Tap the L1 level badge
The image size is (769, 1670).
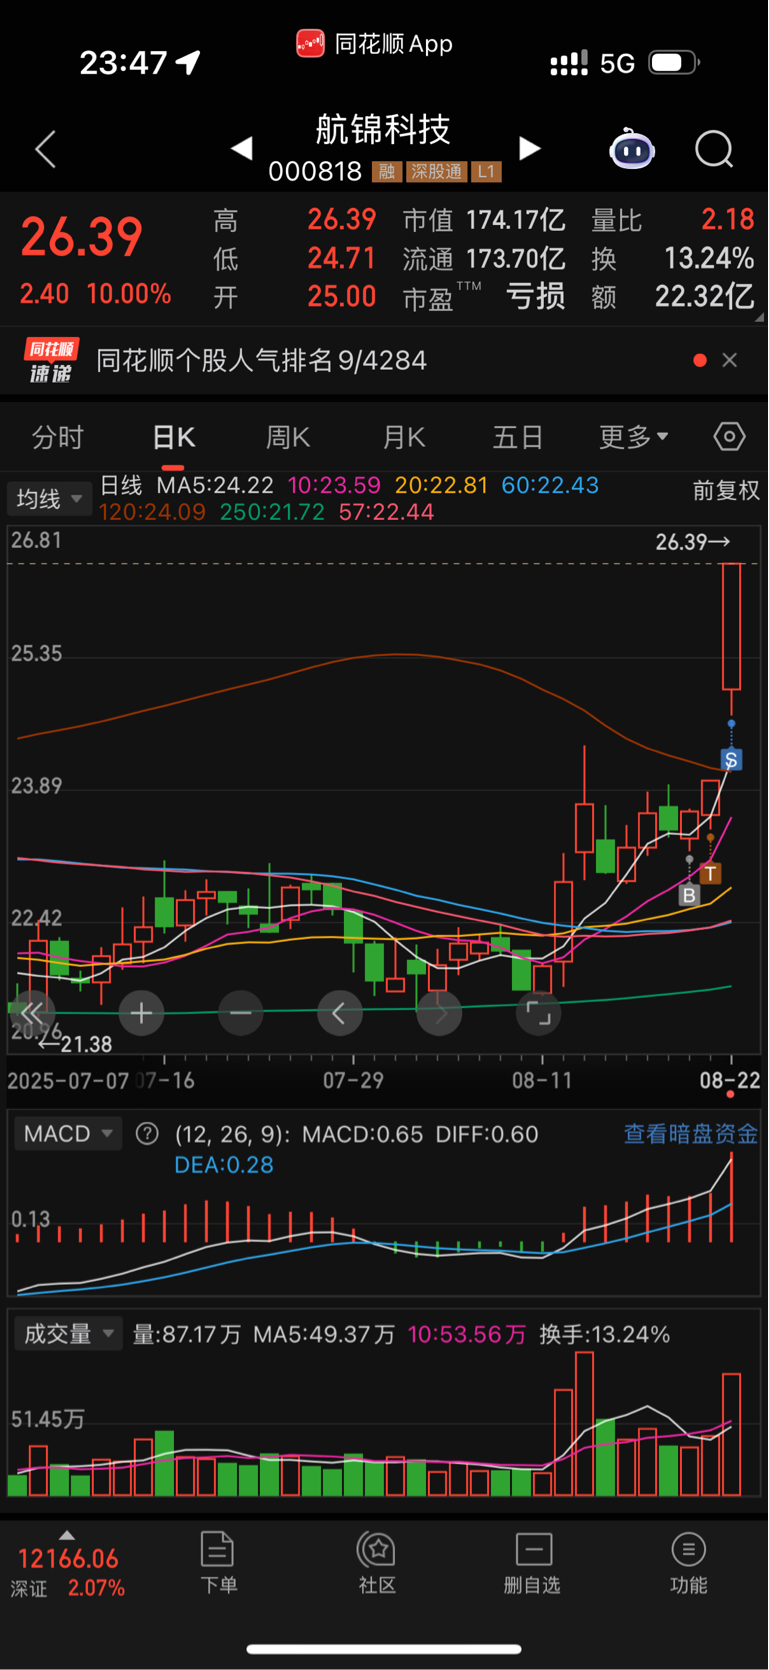(486, 171)
